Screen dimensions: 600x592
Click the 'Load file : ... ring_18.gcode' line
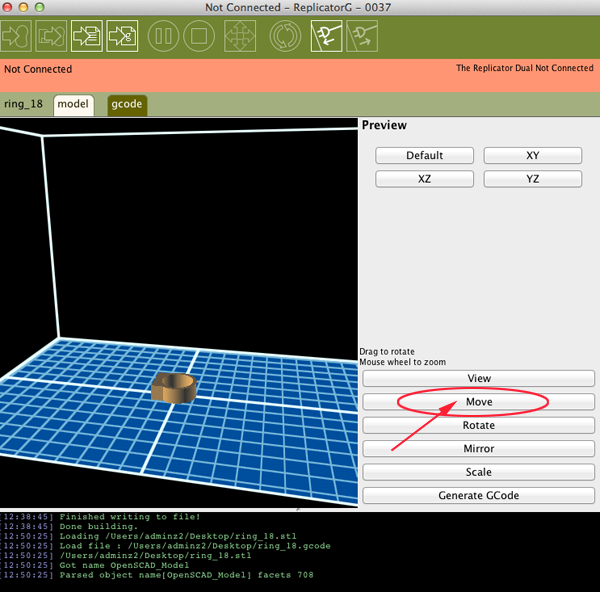tap(195, 546)
